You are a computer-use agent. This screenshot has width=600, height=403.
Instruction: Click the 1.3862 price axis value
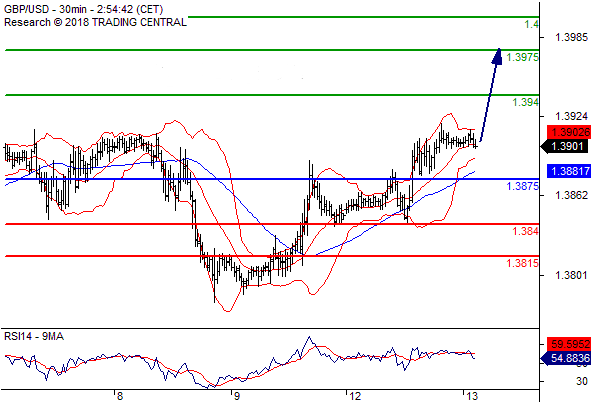pos(571,196)
